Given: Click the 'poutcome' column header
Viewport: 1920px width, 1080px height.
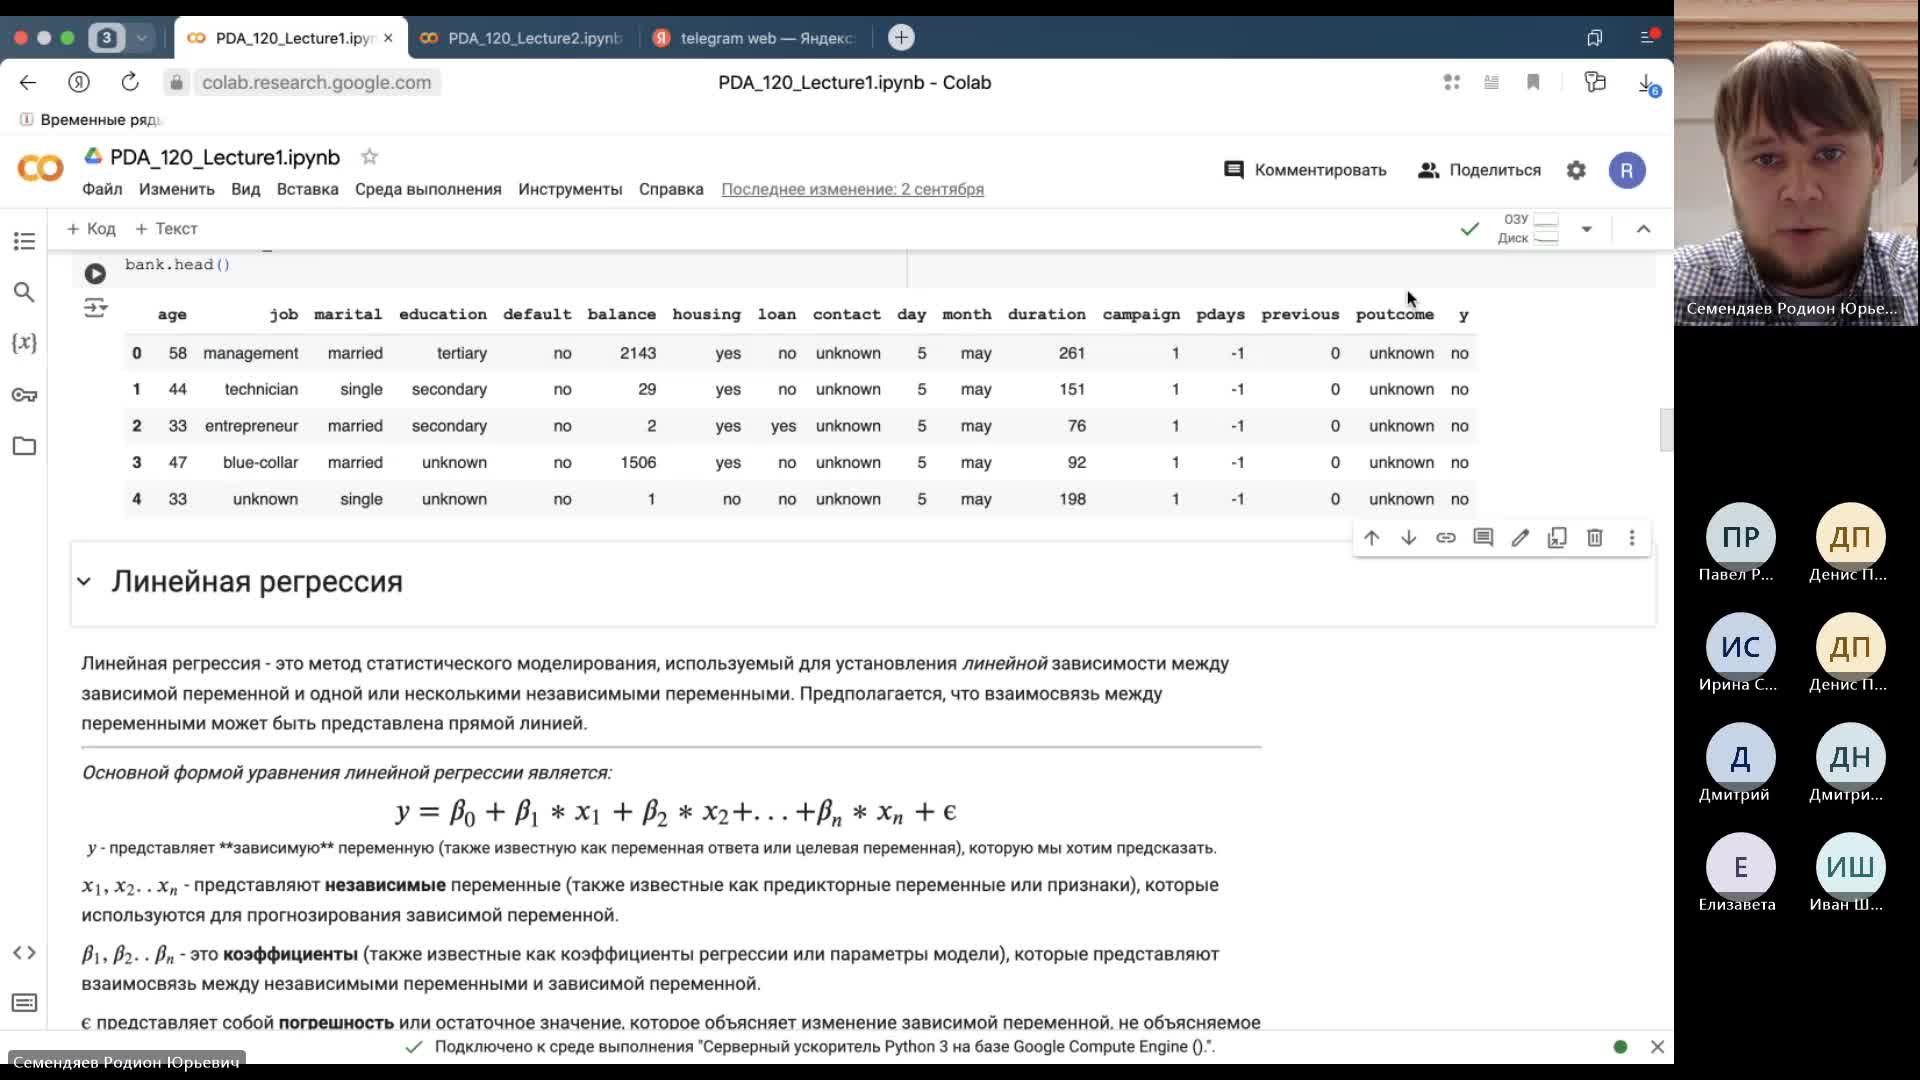Looking at the screenshot, I should (x=1394, y=314).
